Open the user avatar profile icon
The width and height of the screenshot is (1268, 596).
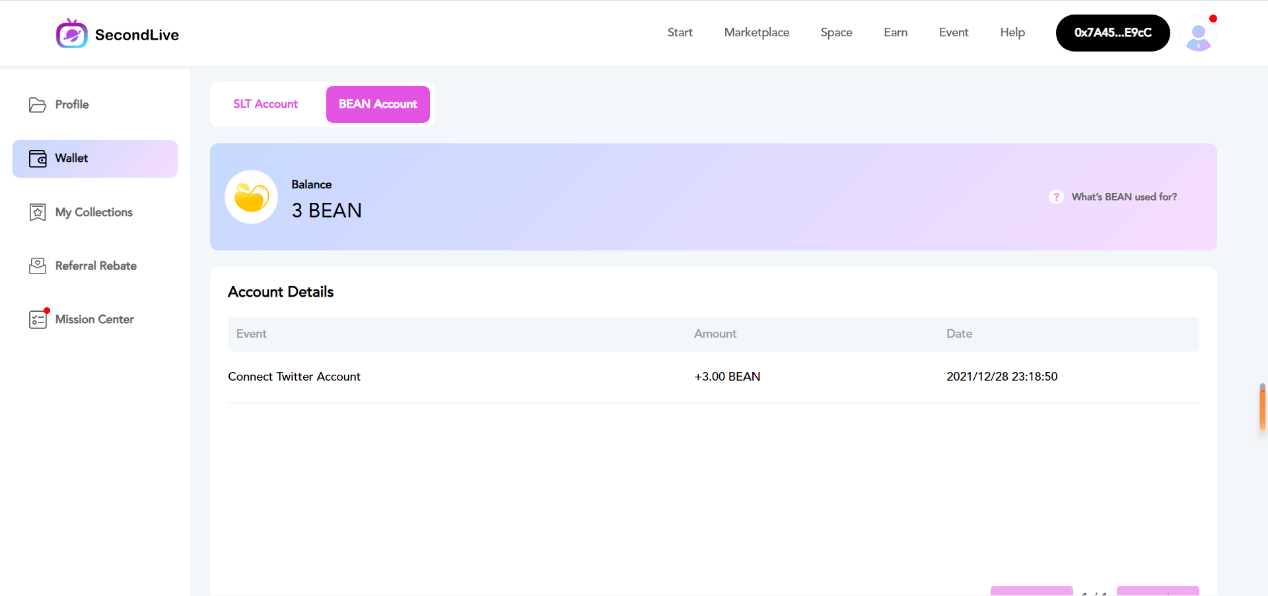pos(1198,36)
